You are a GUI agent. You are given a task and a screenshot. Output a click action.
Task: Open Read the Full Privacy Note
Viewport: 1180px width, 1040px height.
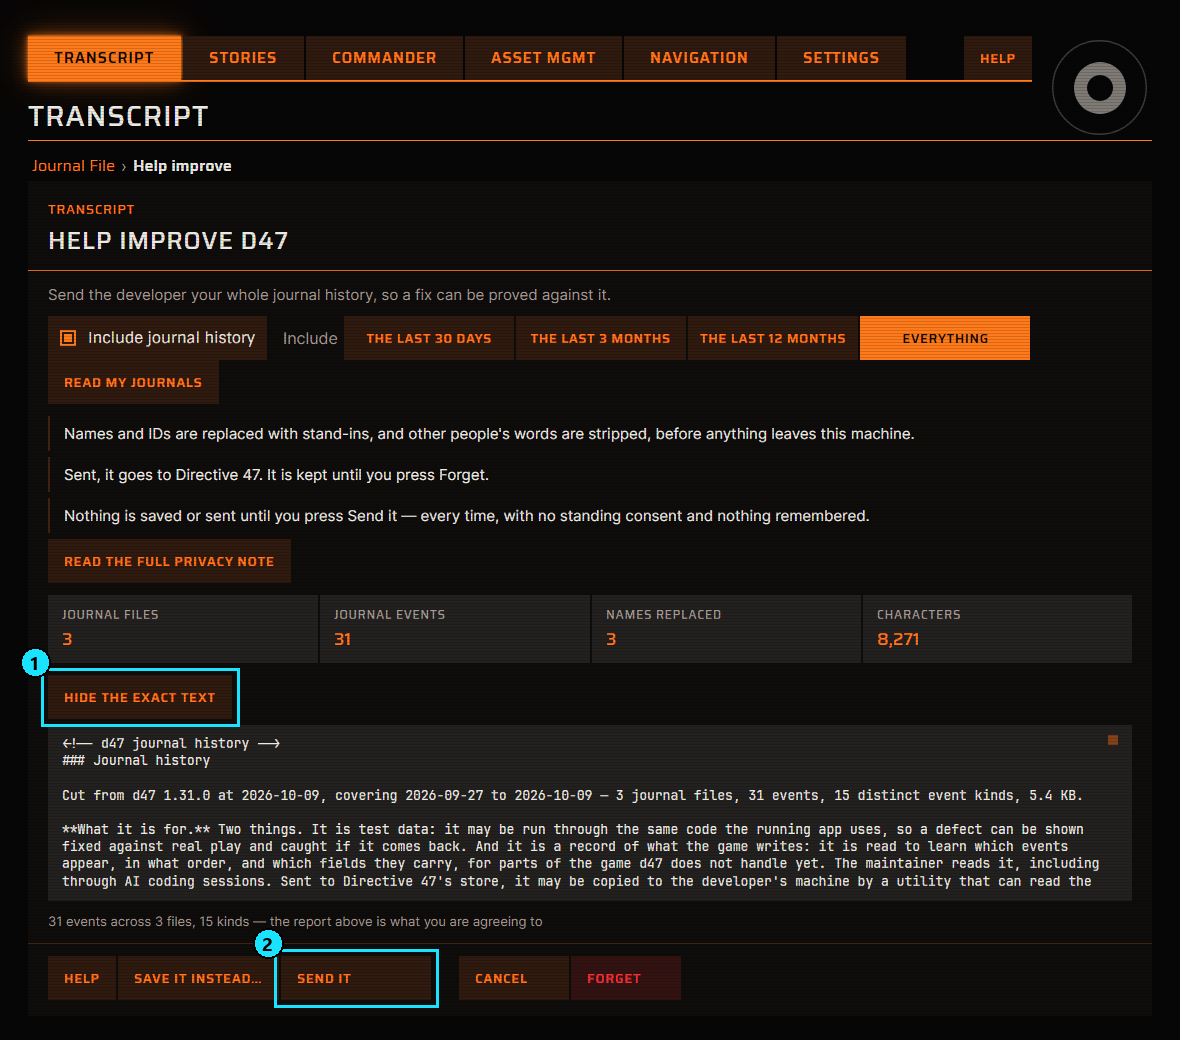(x=169, y=561)
